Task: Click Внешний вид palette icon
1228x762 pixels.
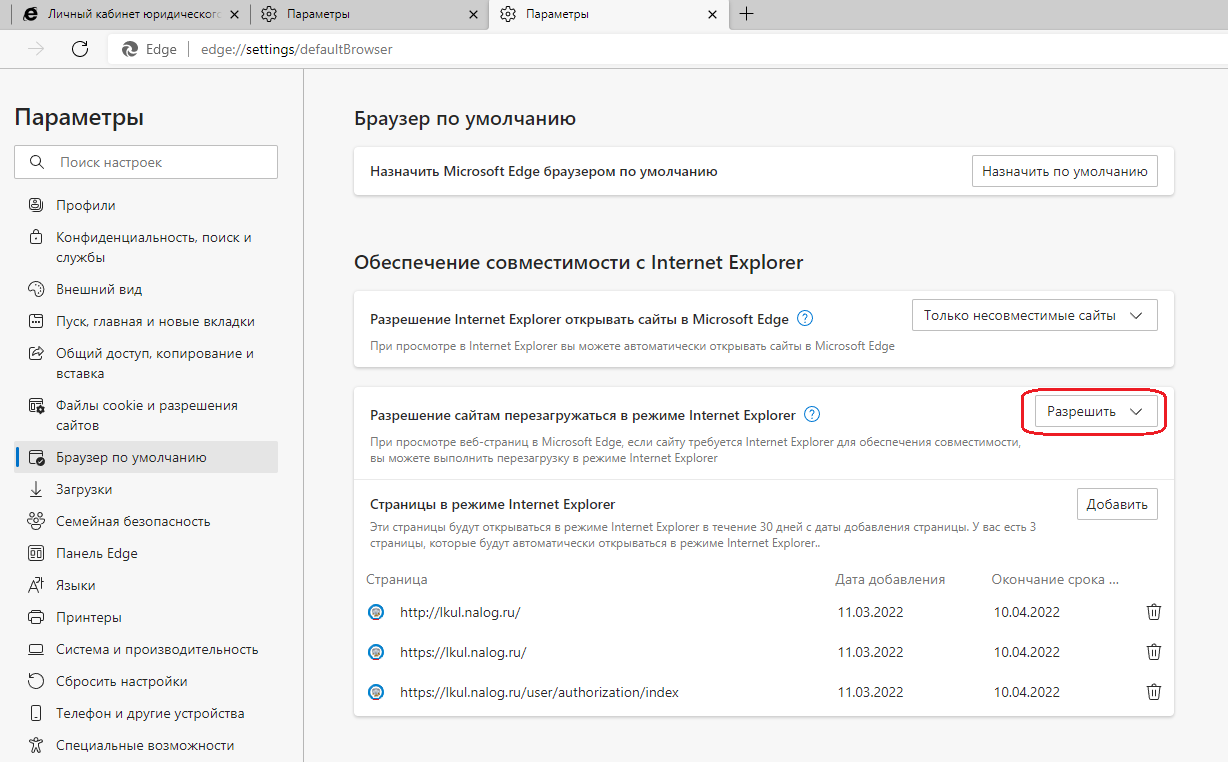Action: click(x=36, y=289)
